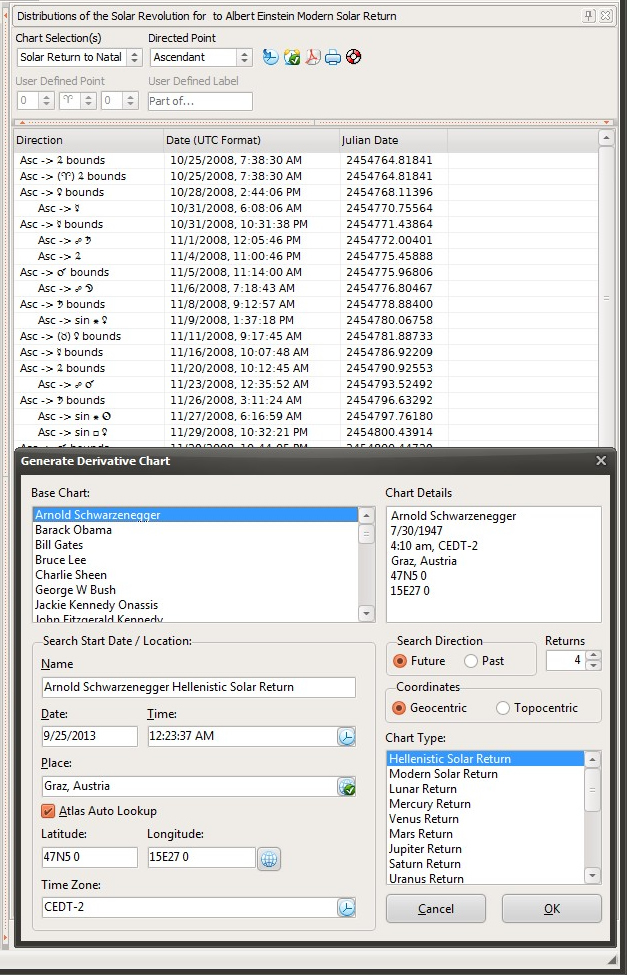The width and height of the screenshot is (627, 975).
Task: Select Jackie Kennedy Onassis base chart
Action: 195,604
